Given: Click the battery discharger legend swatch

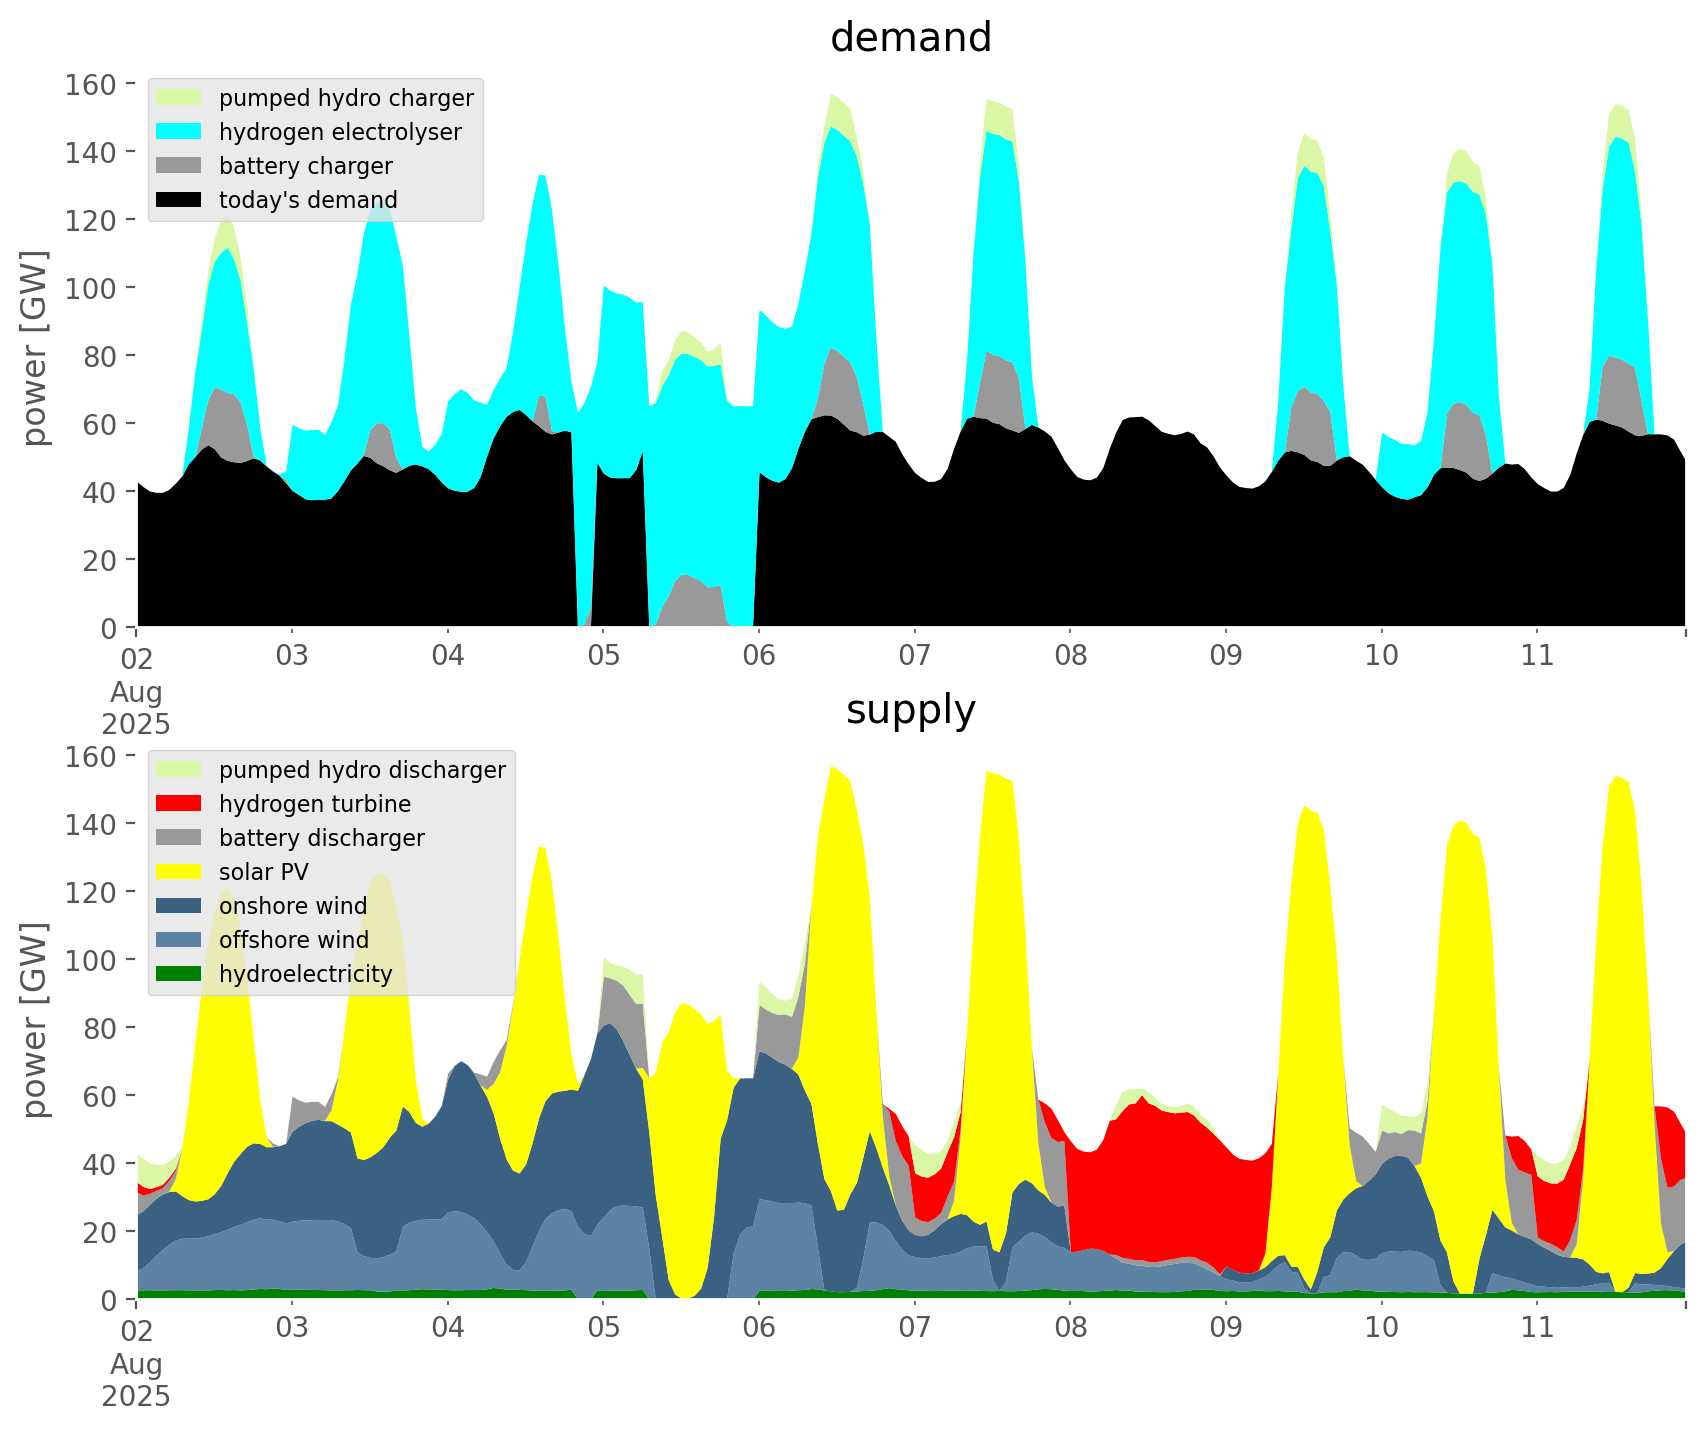Looking at the screenshot, I should pos(179,838).
